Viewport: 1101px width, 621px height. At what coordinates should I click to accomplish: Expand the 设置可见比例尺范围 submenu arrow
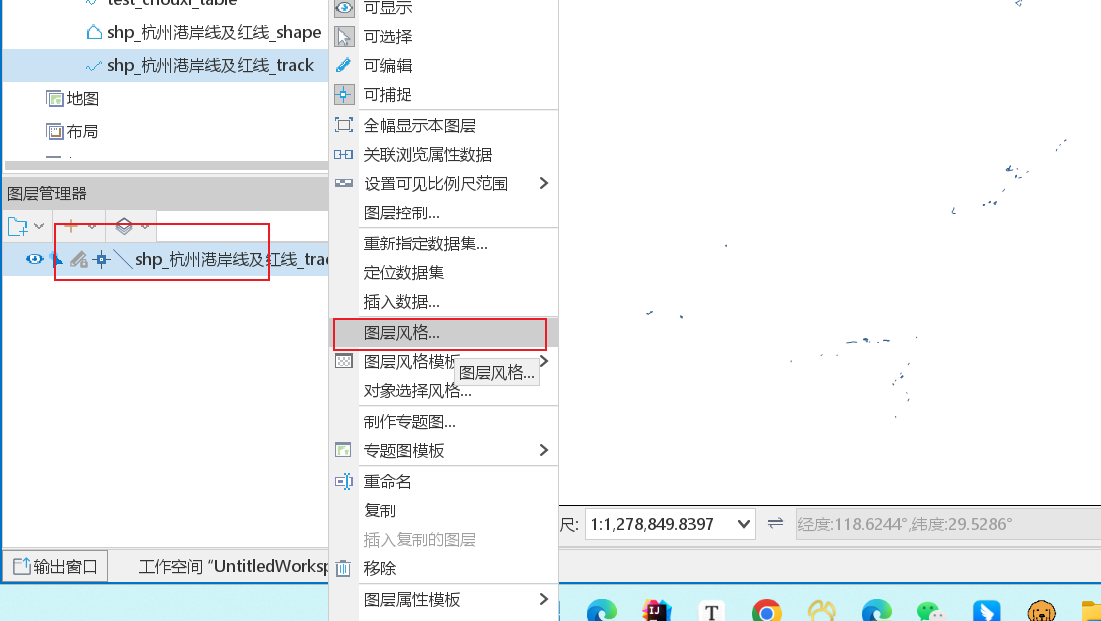(x=543, y=183)
